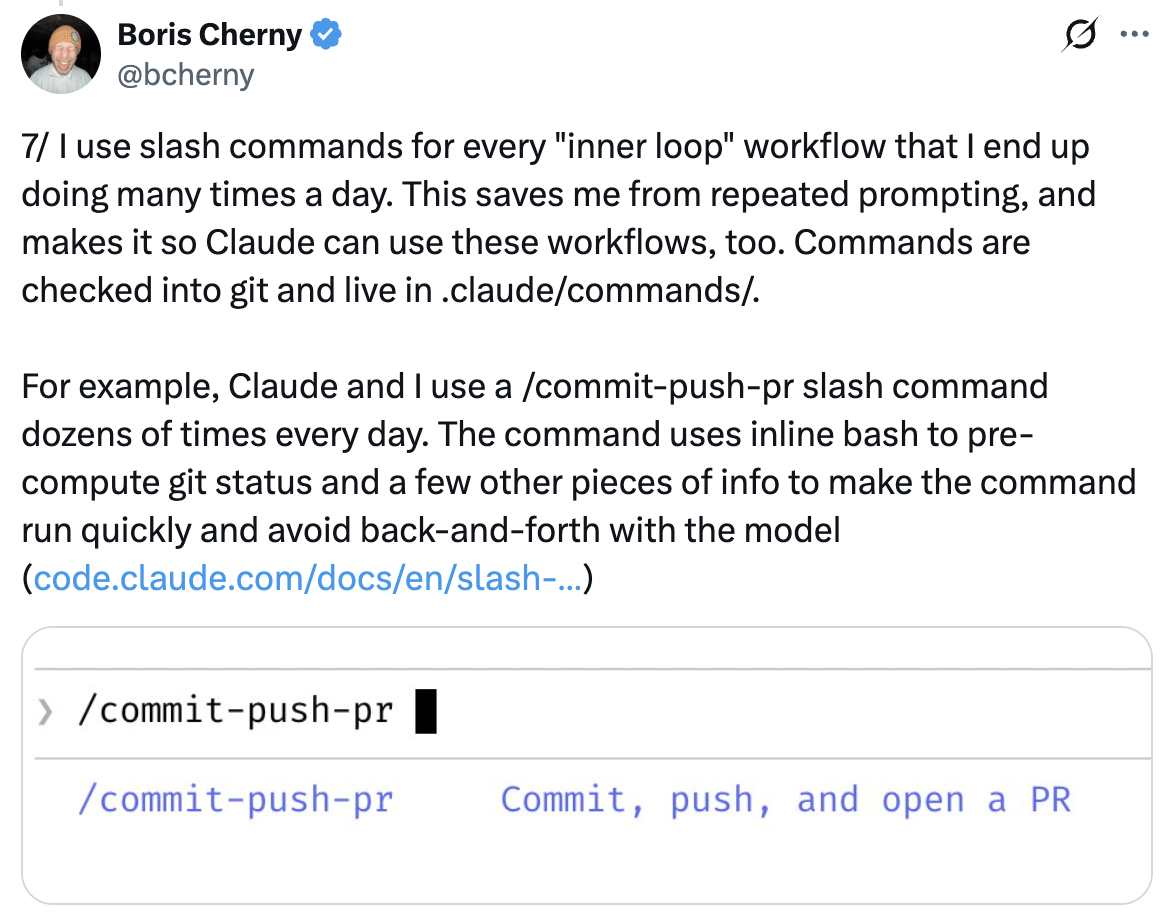This screenshot has width=1174, height=916.
Task: Click the purple suggestion row in the terminal
Action: 500,798
